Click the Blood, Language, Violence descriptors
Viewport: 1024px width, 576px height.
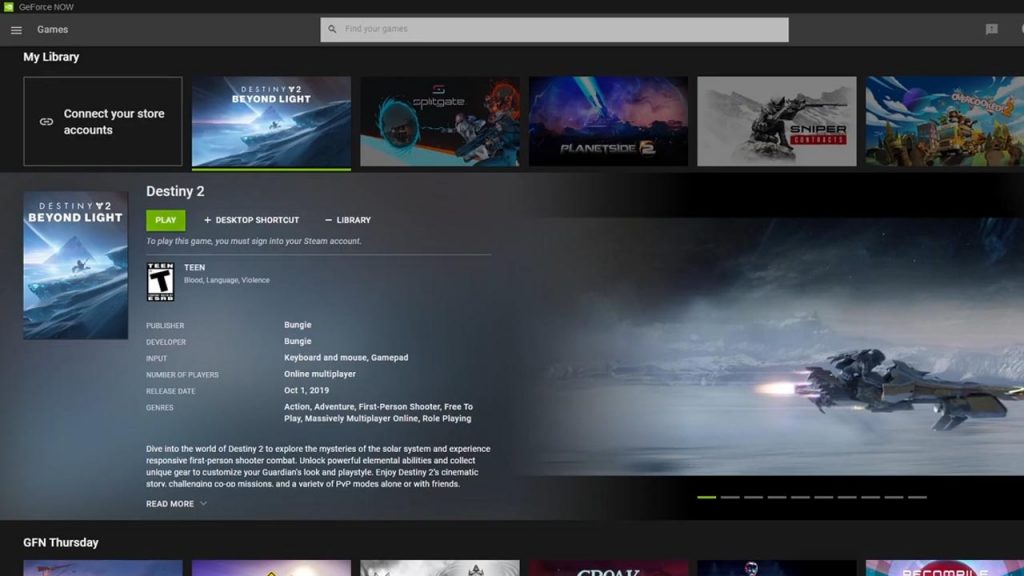point(227,280)
